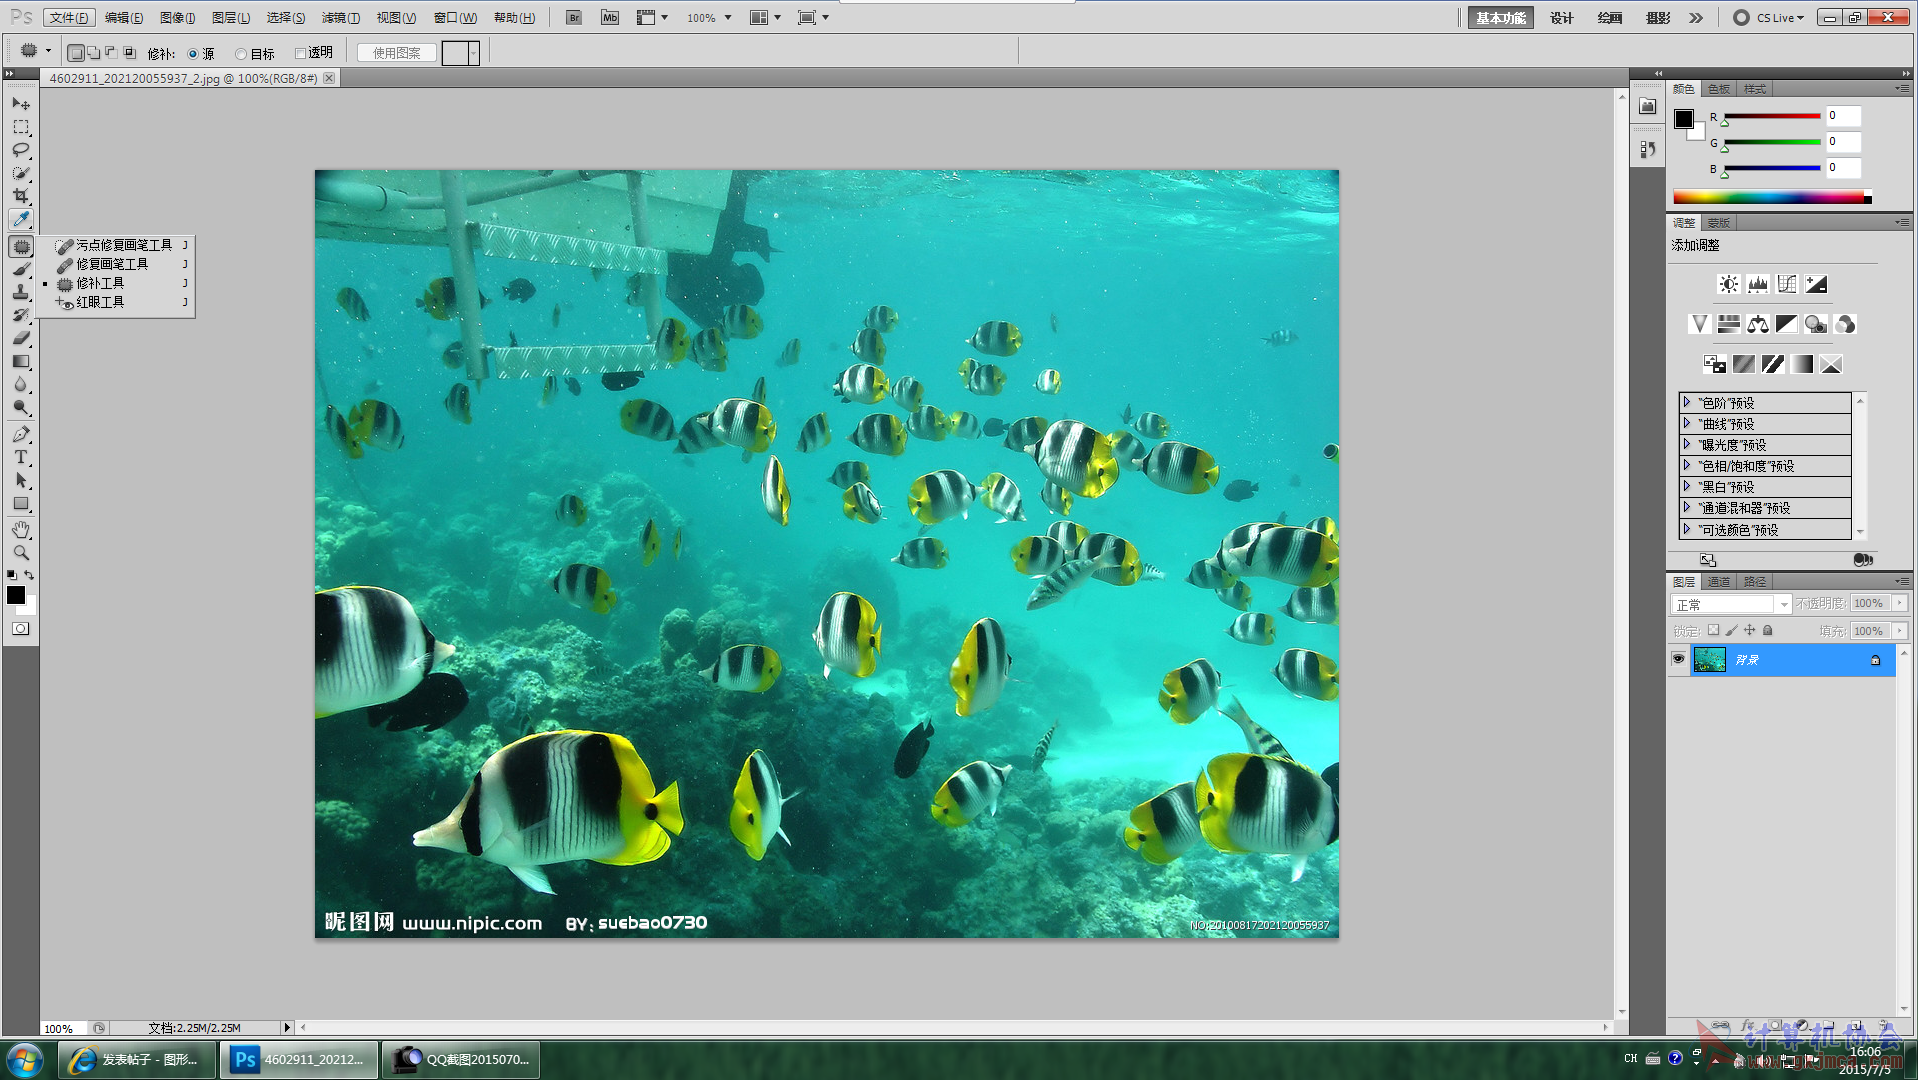Viewport: 1918px width, 1080px height.
Task: Toggle lock image pixels brush icon
Action: tap(1731, 630)
